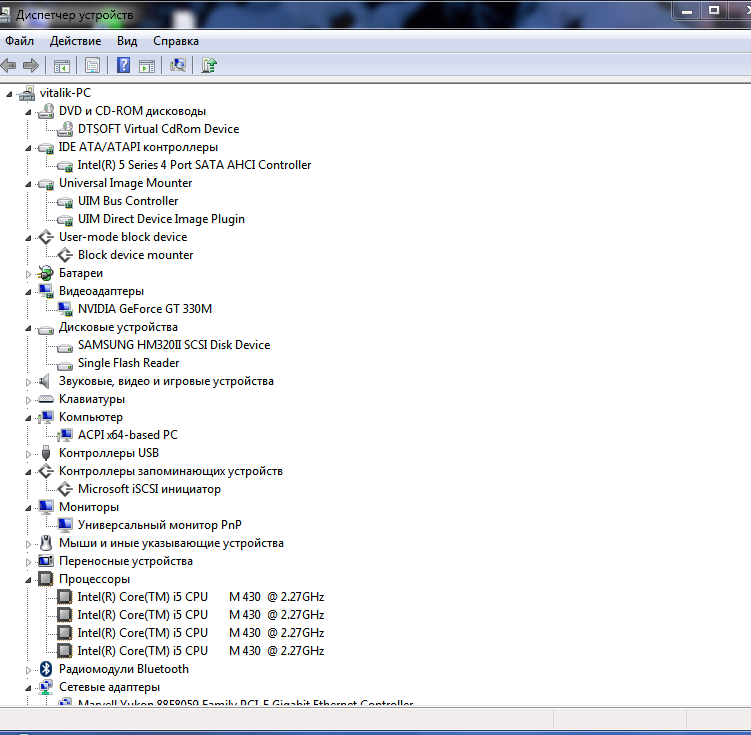Click the vitalik-PC computer icon
751x735 pixels.
pyautogui.click(x=27, y=93)
